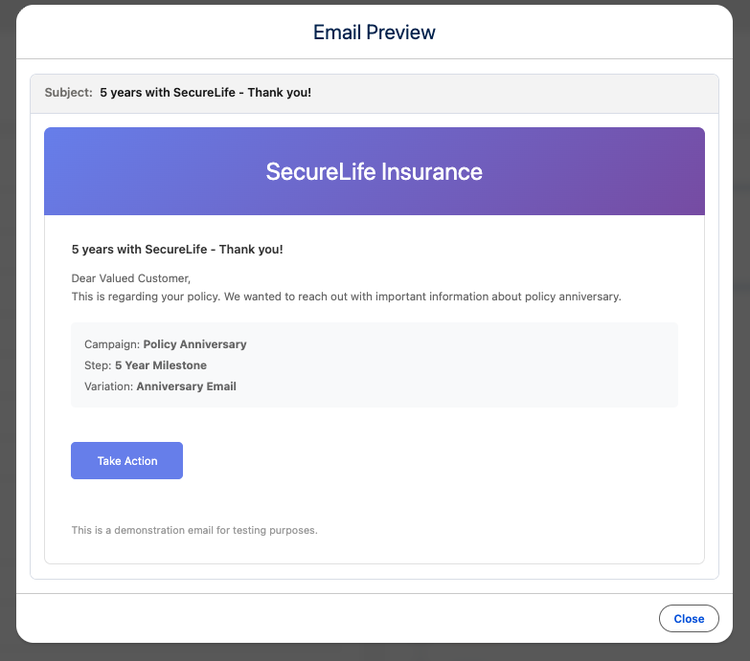This screenshot has width=750, height=661.
Task: Click the "Subject:" label
Action: pyautogui.click(x=68, y=93)
